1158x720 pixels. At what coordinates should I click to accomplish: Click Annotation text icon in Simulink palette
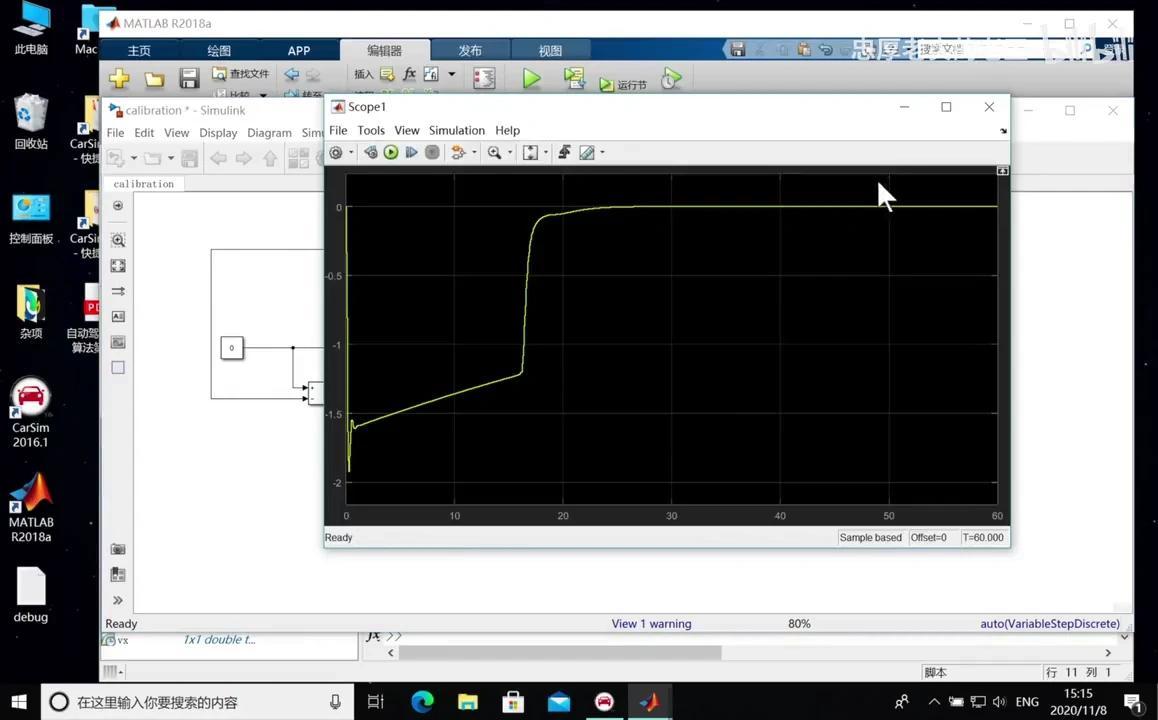[118, 316]
